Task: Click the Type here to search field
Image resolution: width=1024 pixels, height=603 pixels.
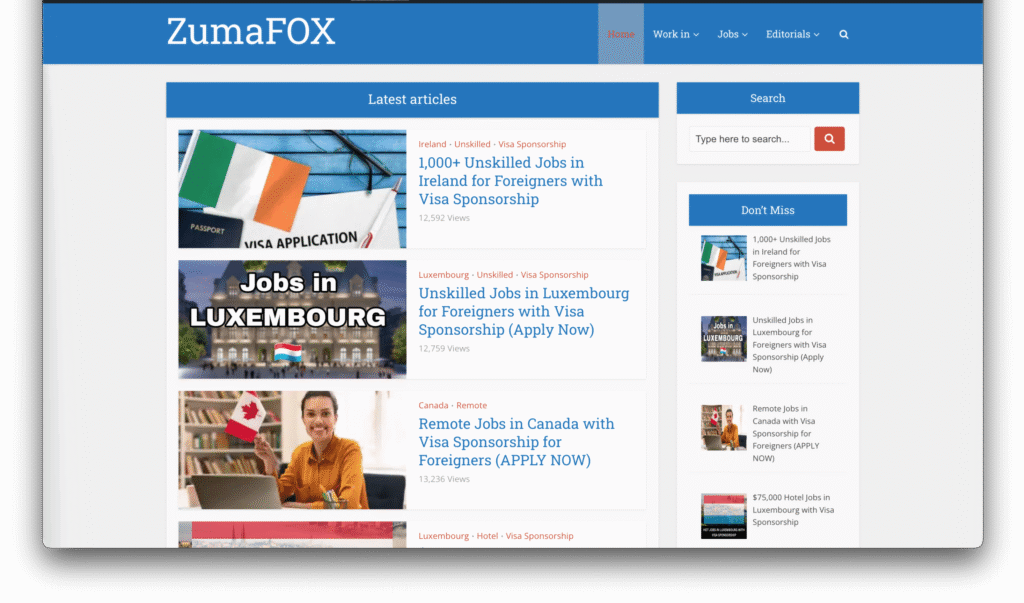Action: 749,139
